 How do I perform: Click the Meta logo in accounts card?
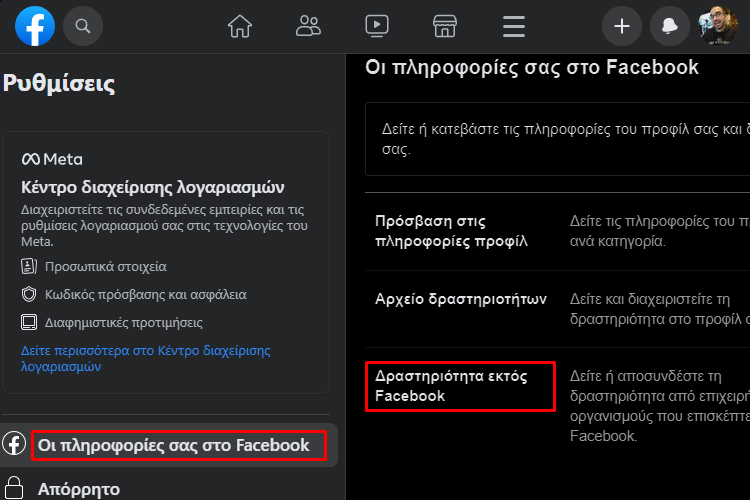(x=52, y=159)
